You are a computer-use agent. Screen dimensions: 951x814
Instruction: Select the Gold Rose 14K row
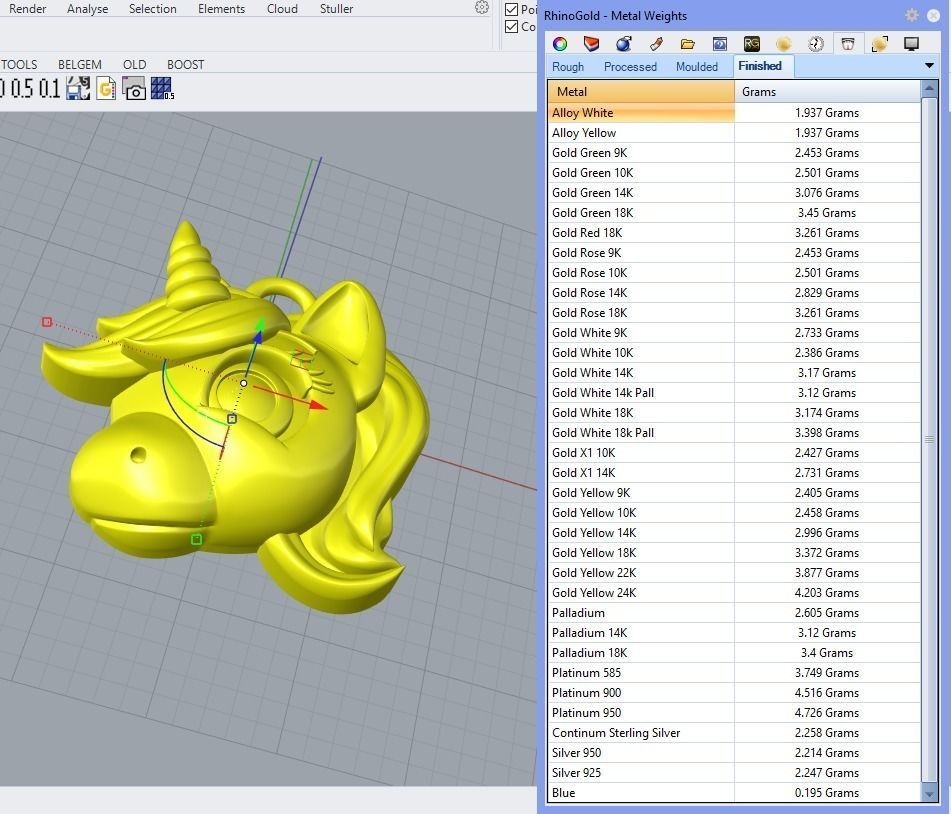(734, 293)
